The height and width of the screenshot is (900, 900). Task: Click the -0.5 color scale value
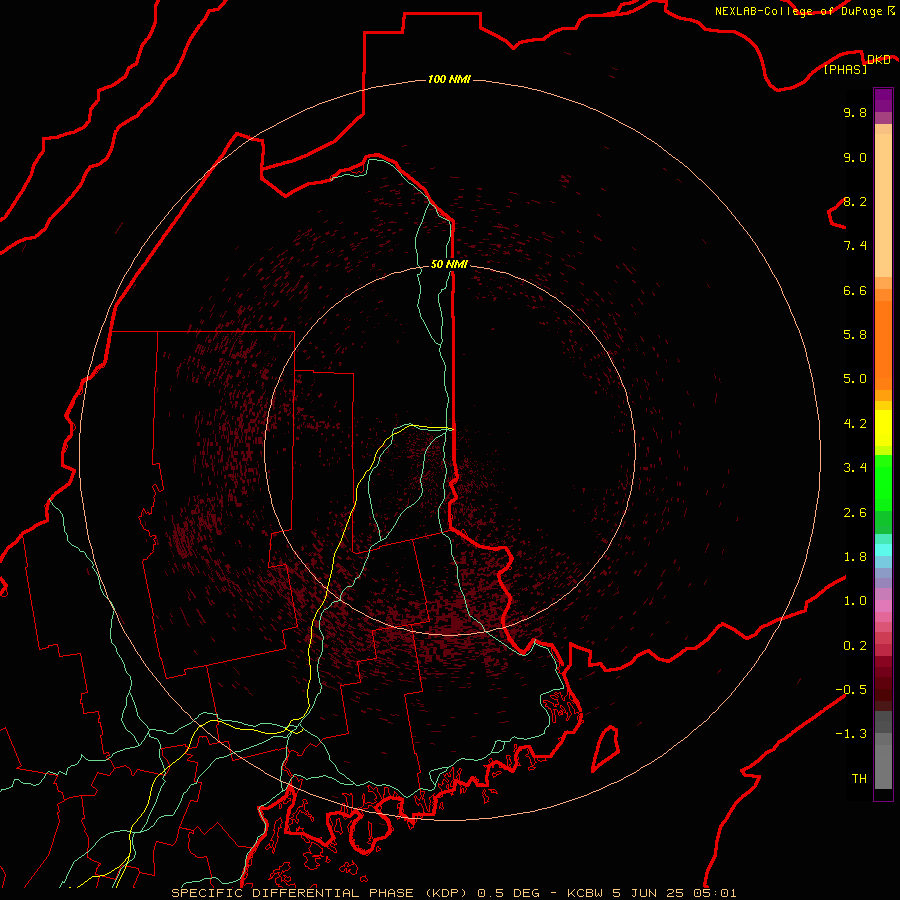click(x=851, y=690)
